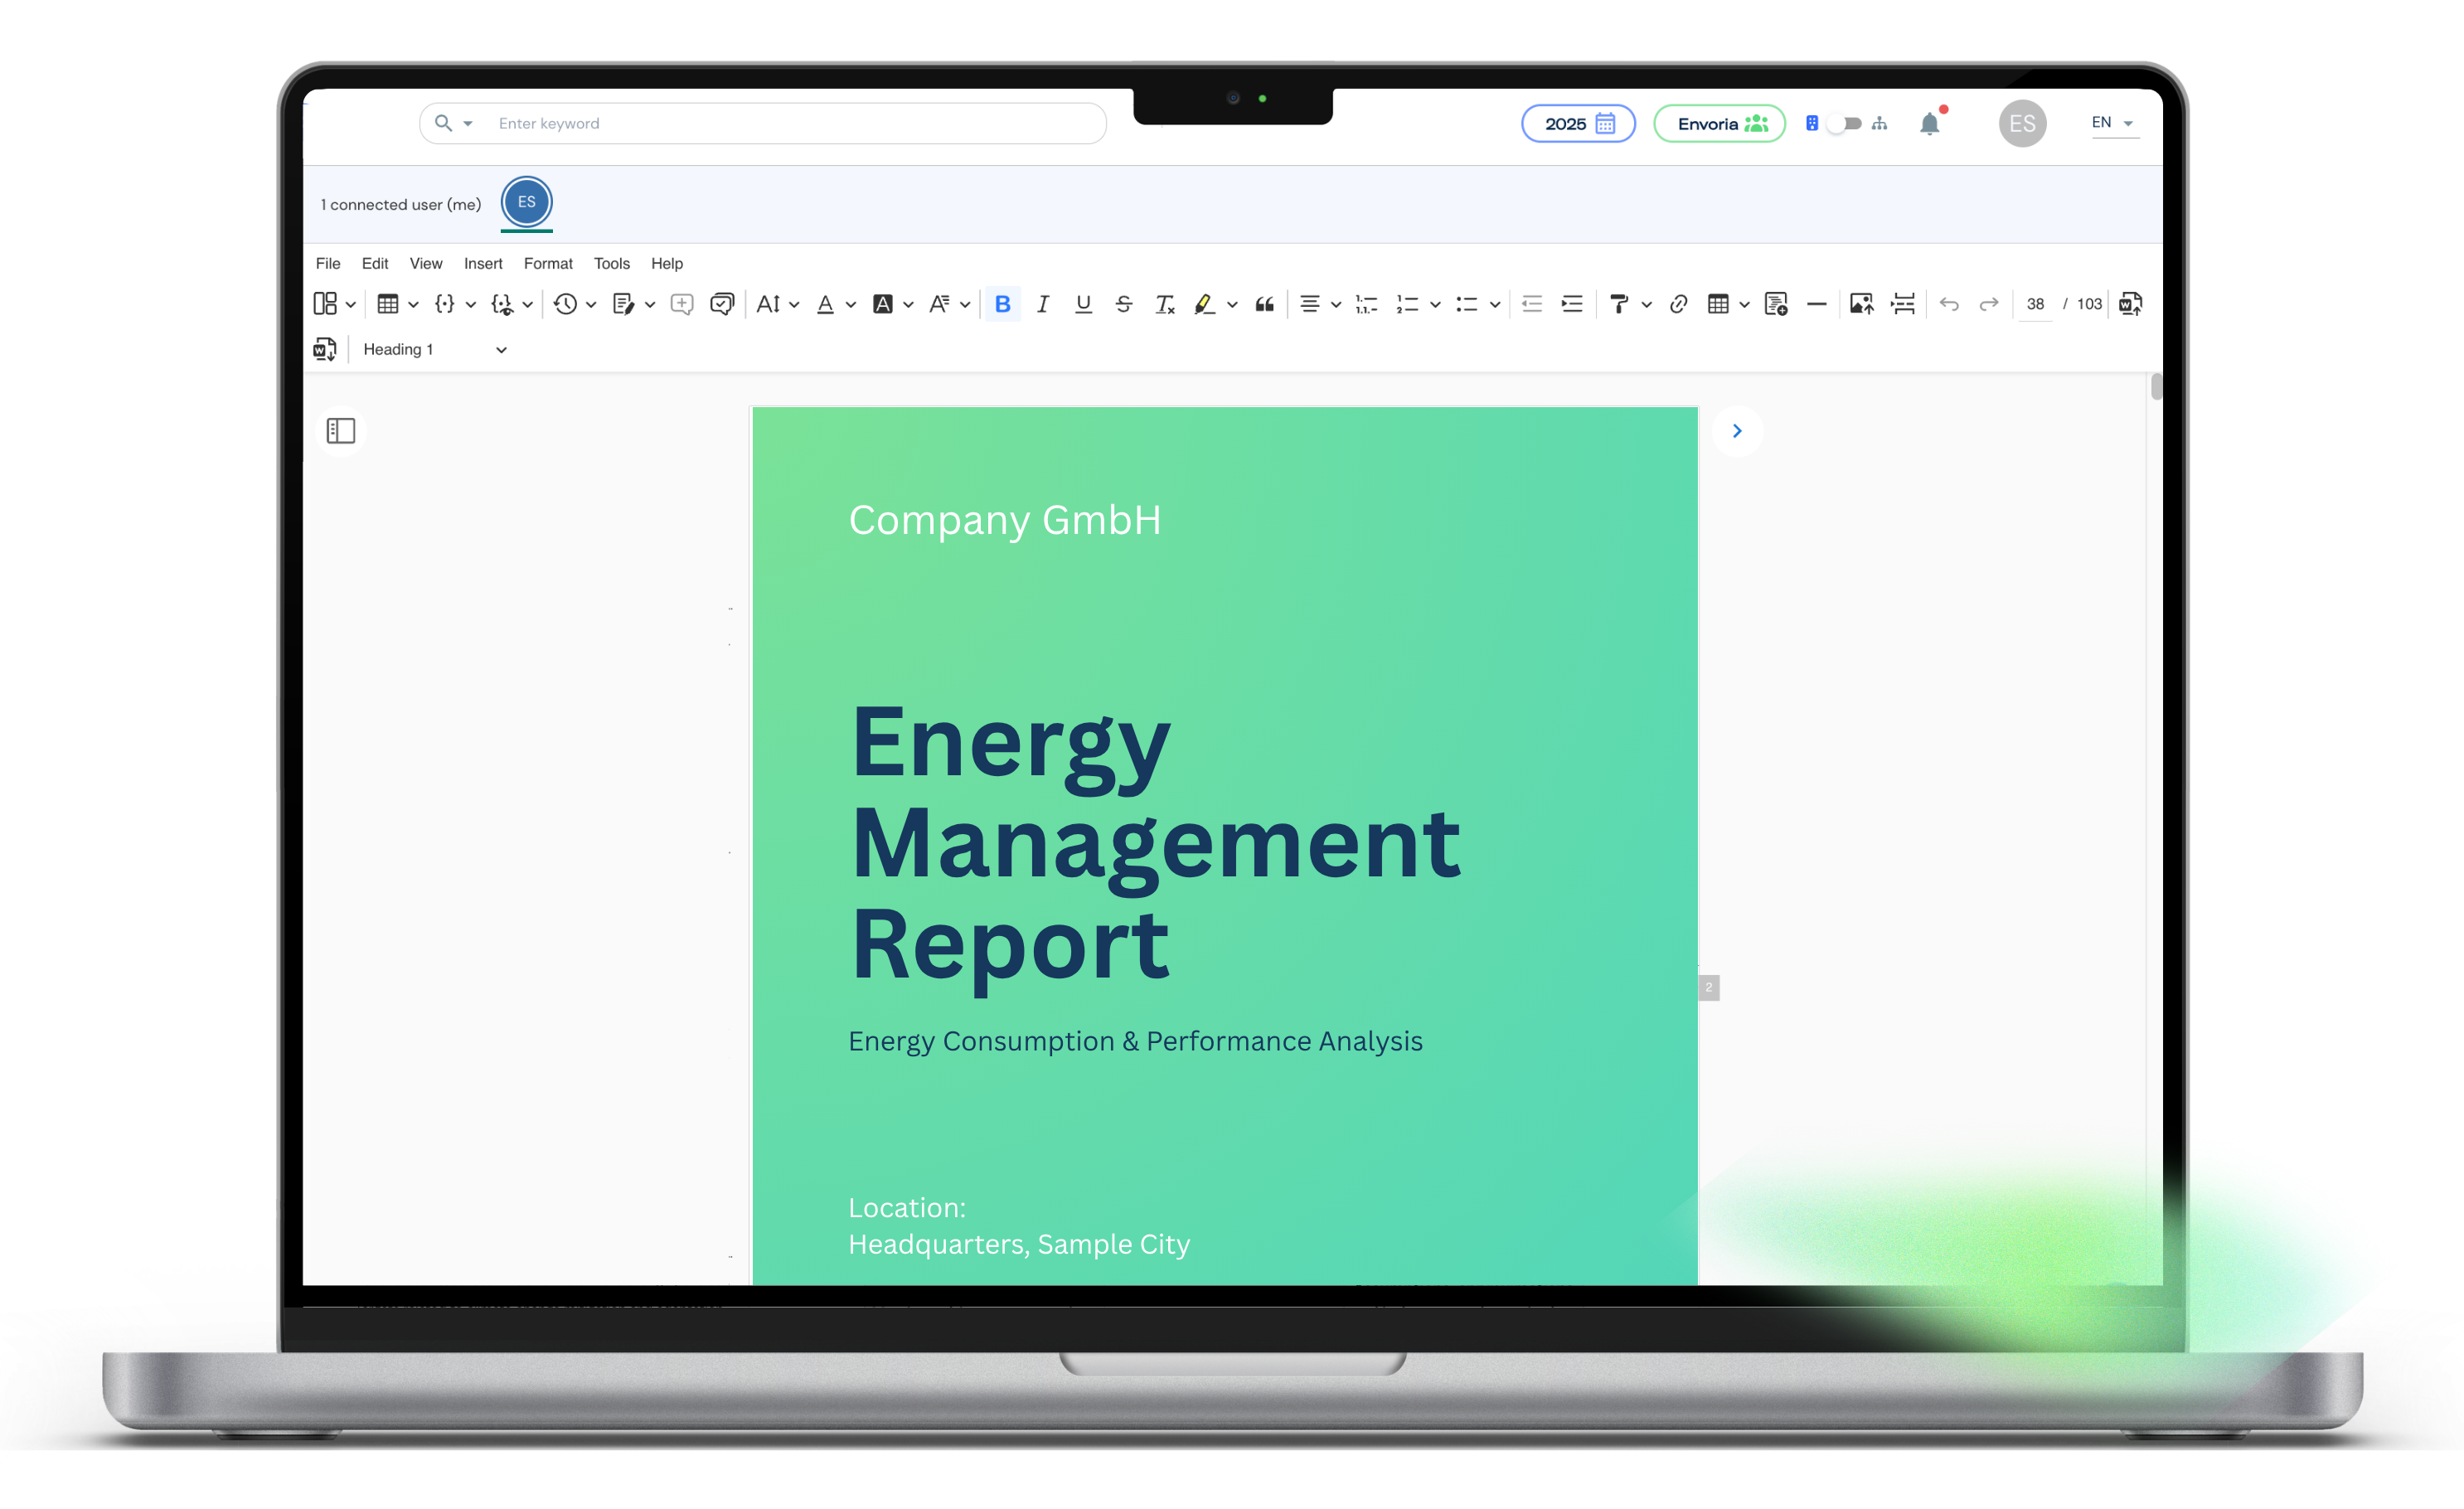2464x1509 pixels.
Task: Expand the font size dropdown arrow
Action: [x=794, y=305]
